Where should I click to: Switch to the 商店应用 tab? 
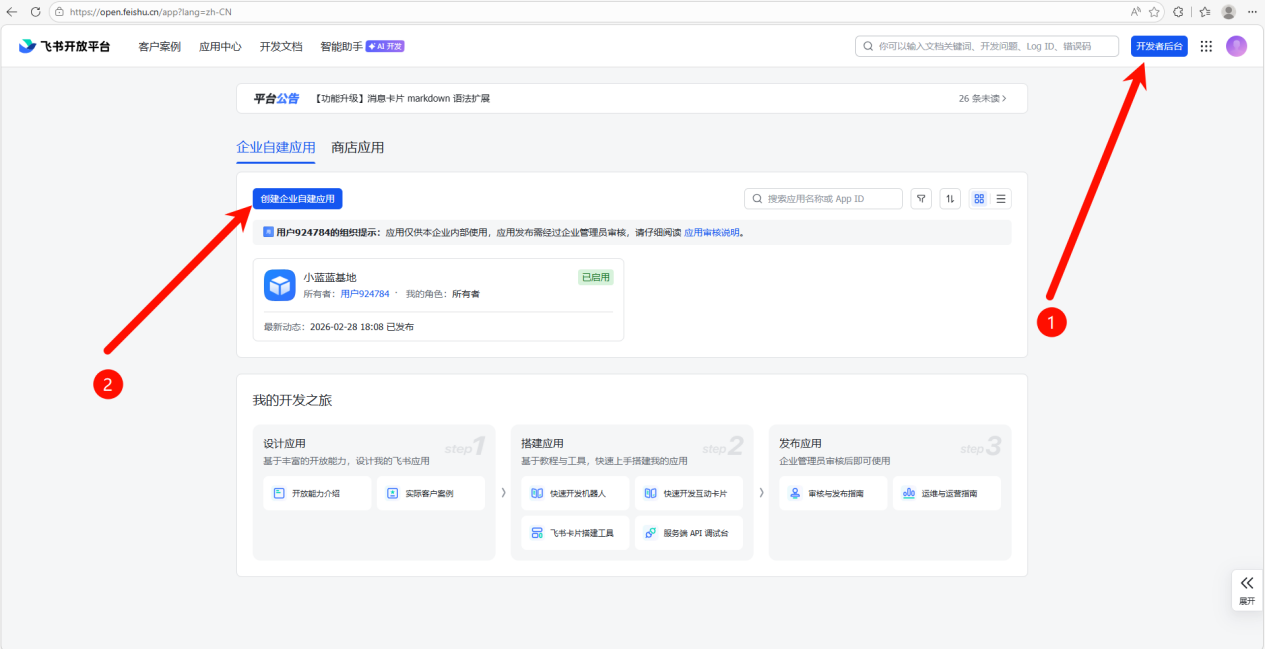357,146
